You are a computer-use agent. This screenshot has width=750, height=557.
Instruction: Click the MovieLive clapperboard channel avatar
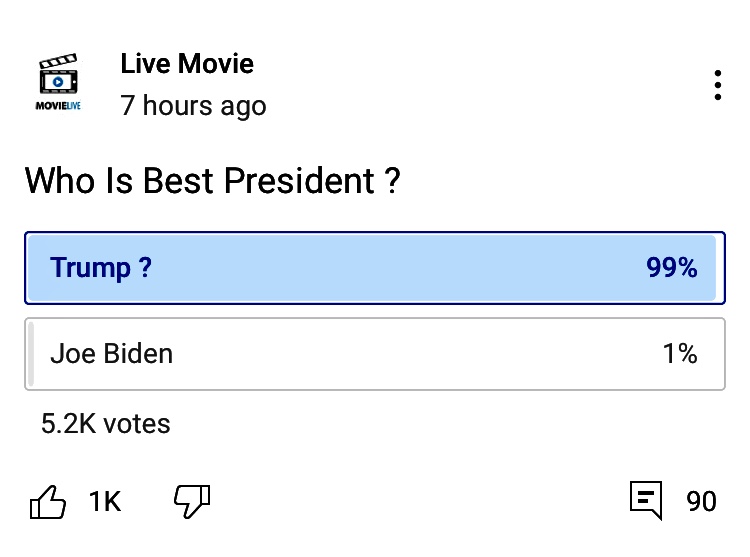(x=59, y=77)
